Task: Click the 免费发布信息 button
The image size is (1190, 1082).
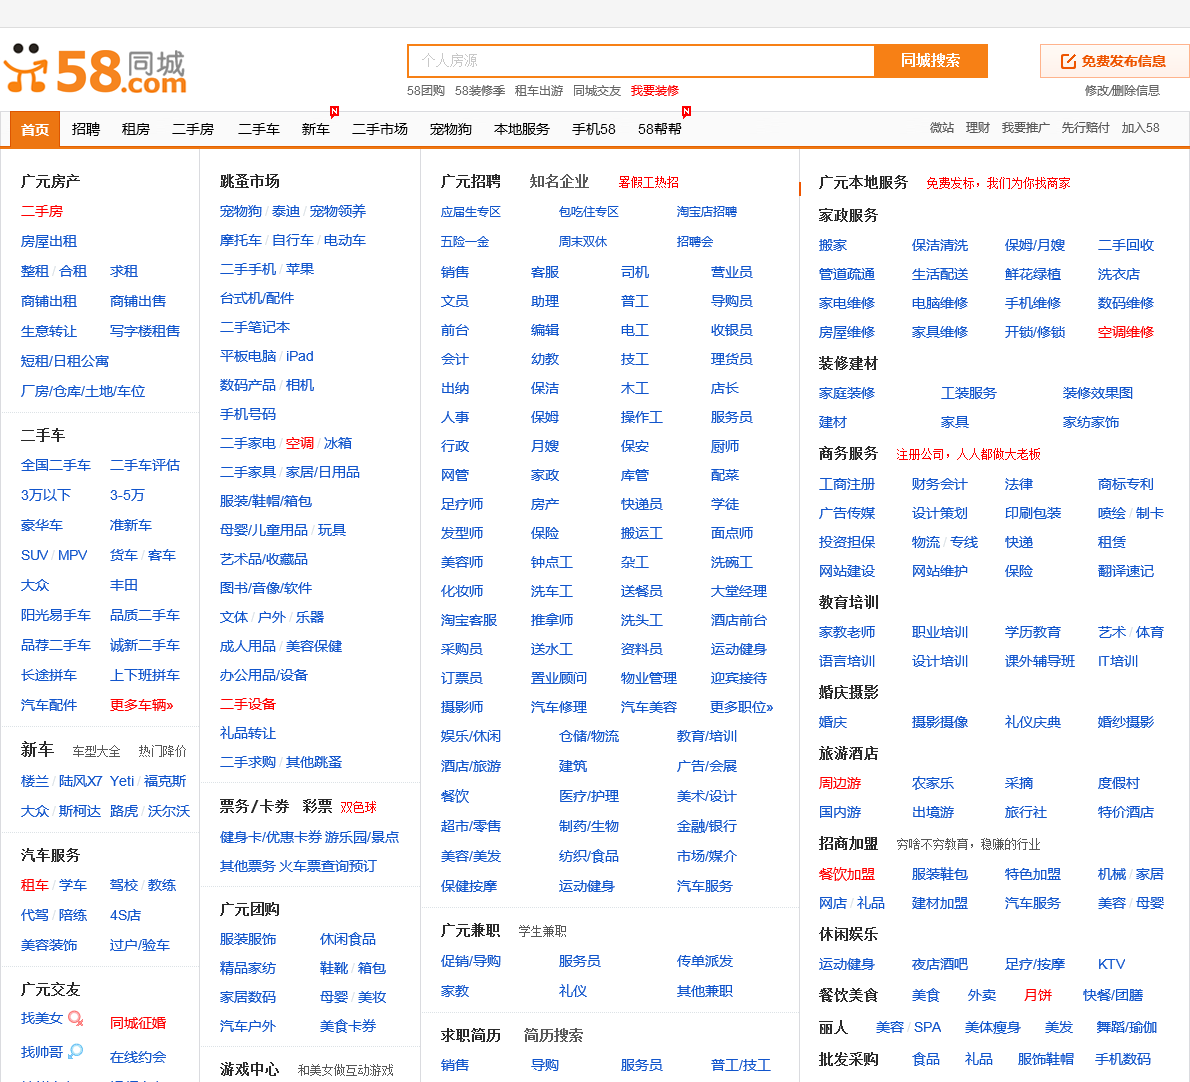Action: [x=1113, y=61]
